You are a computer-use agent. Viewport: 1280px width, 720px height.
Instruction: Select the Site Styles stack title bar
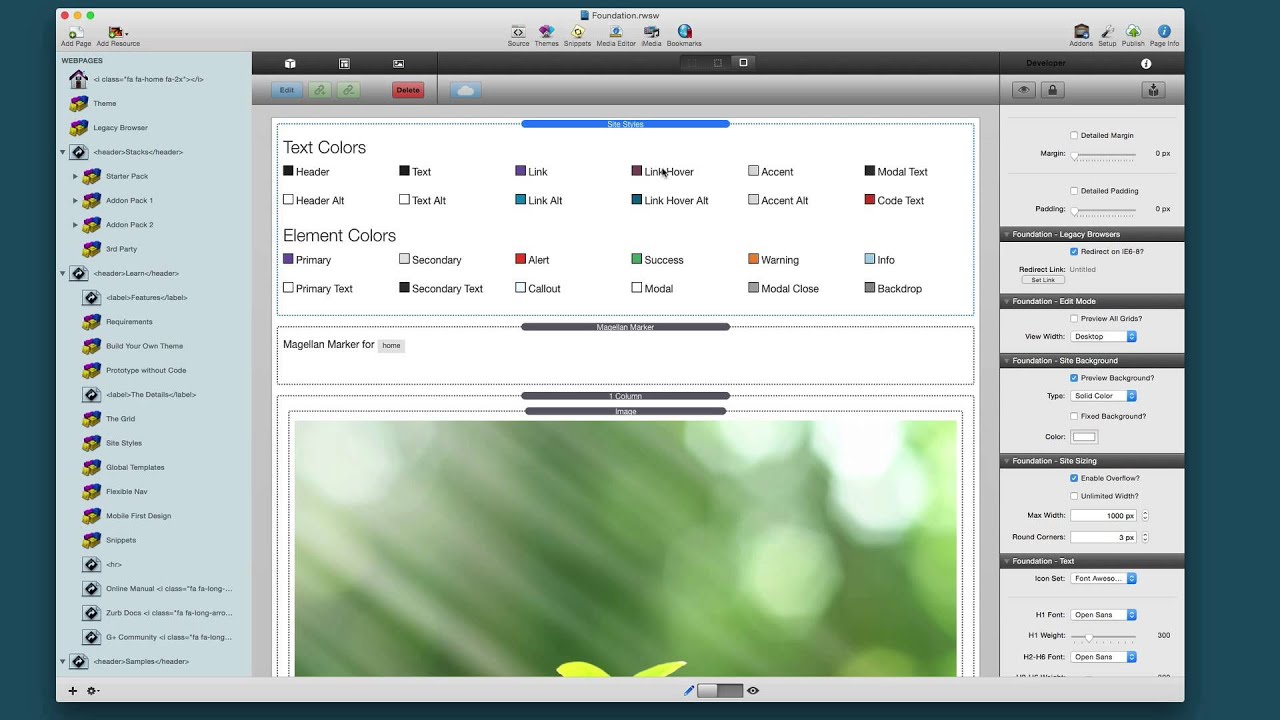(x=625, y=124)
